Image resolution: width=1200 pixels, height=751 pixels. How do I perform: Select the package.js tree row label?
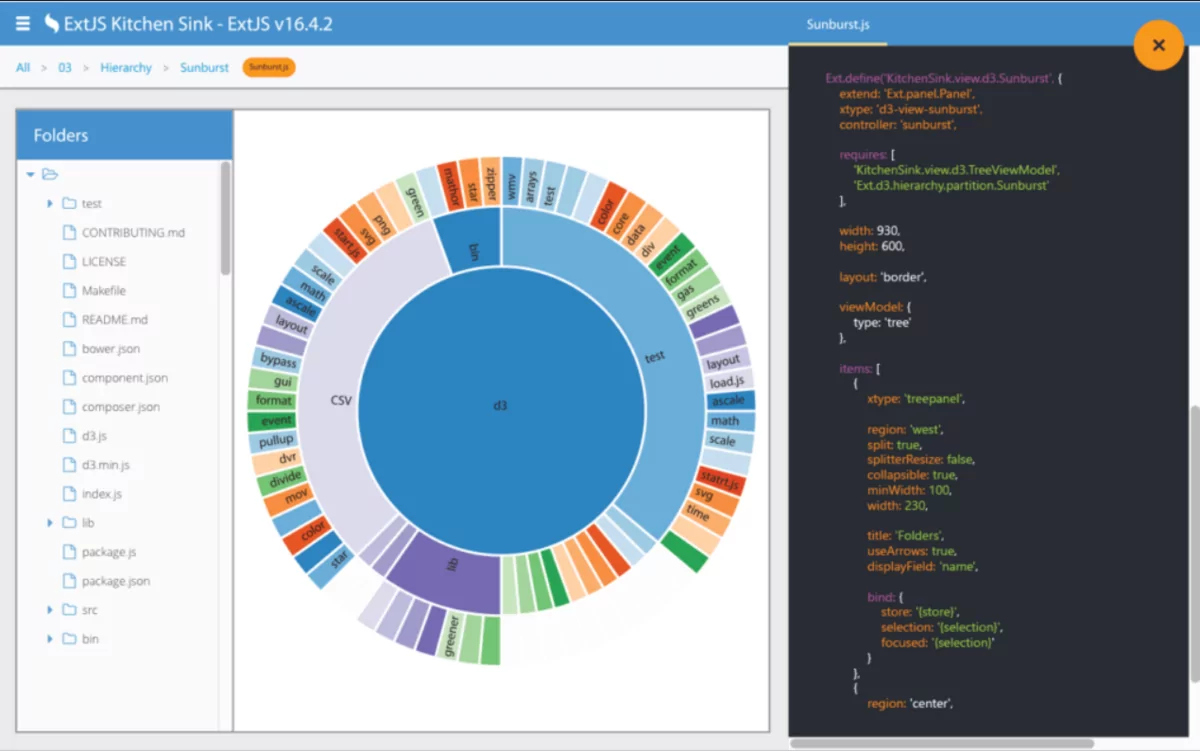coord(109,552)
